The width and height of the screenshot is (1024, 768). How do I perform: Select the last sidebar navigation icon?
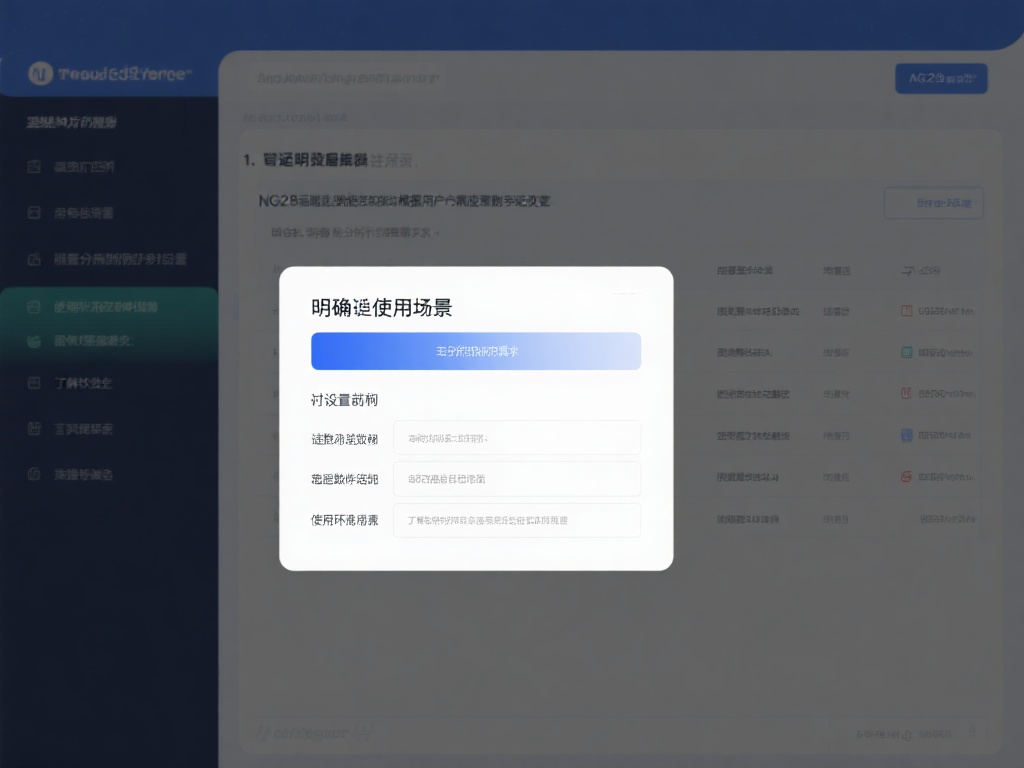tap(34, 474)
